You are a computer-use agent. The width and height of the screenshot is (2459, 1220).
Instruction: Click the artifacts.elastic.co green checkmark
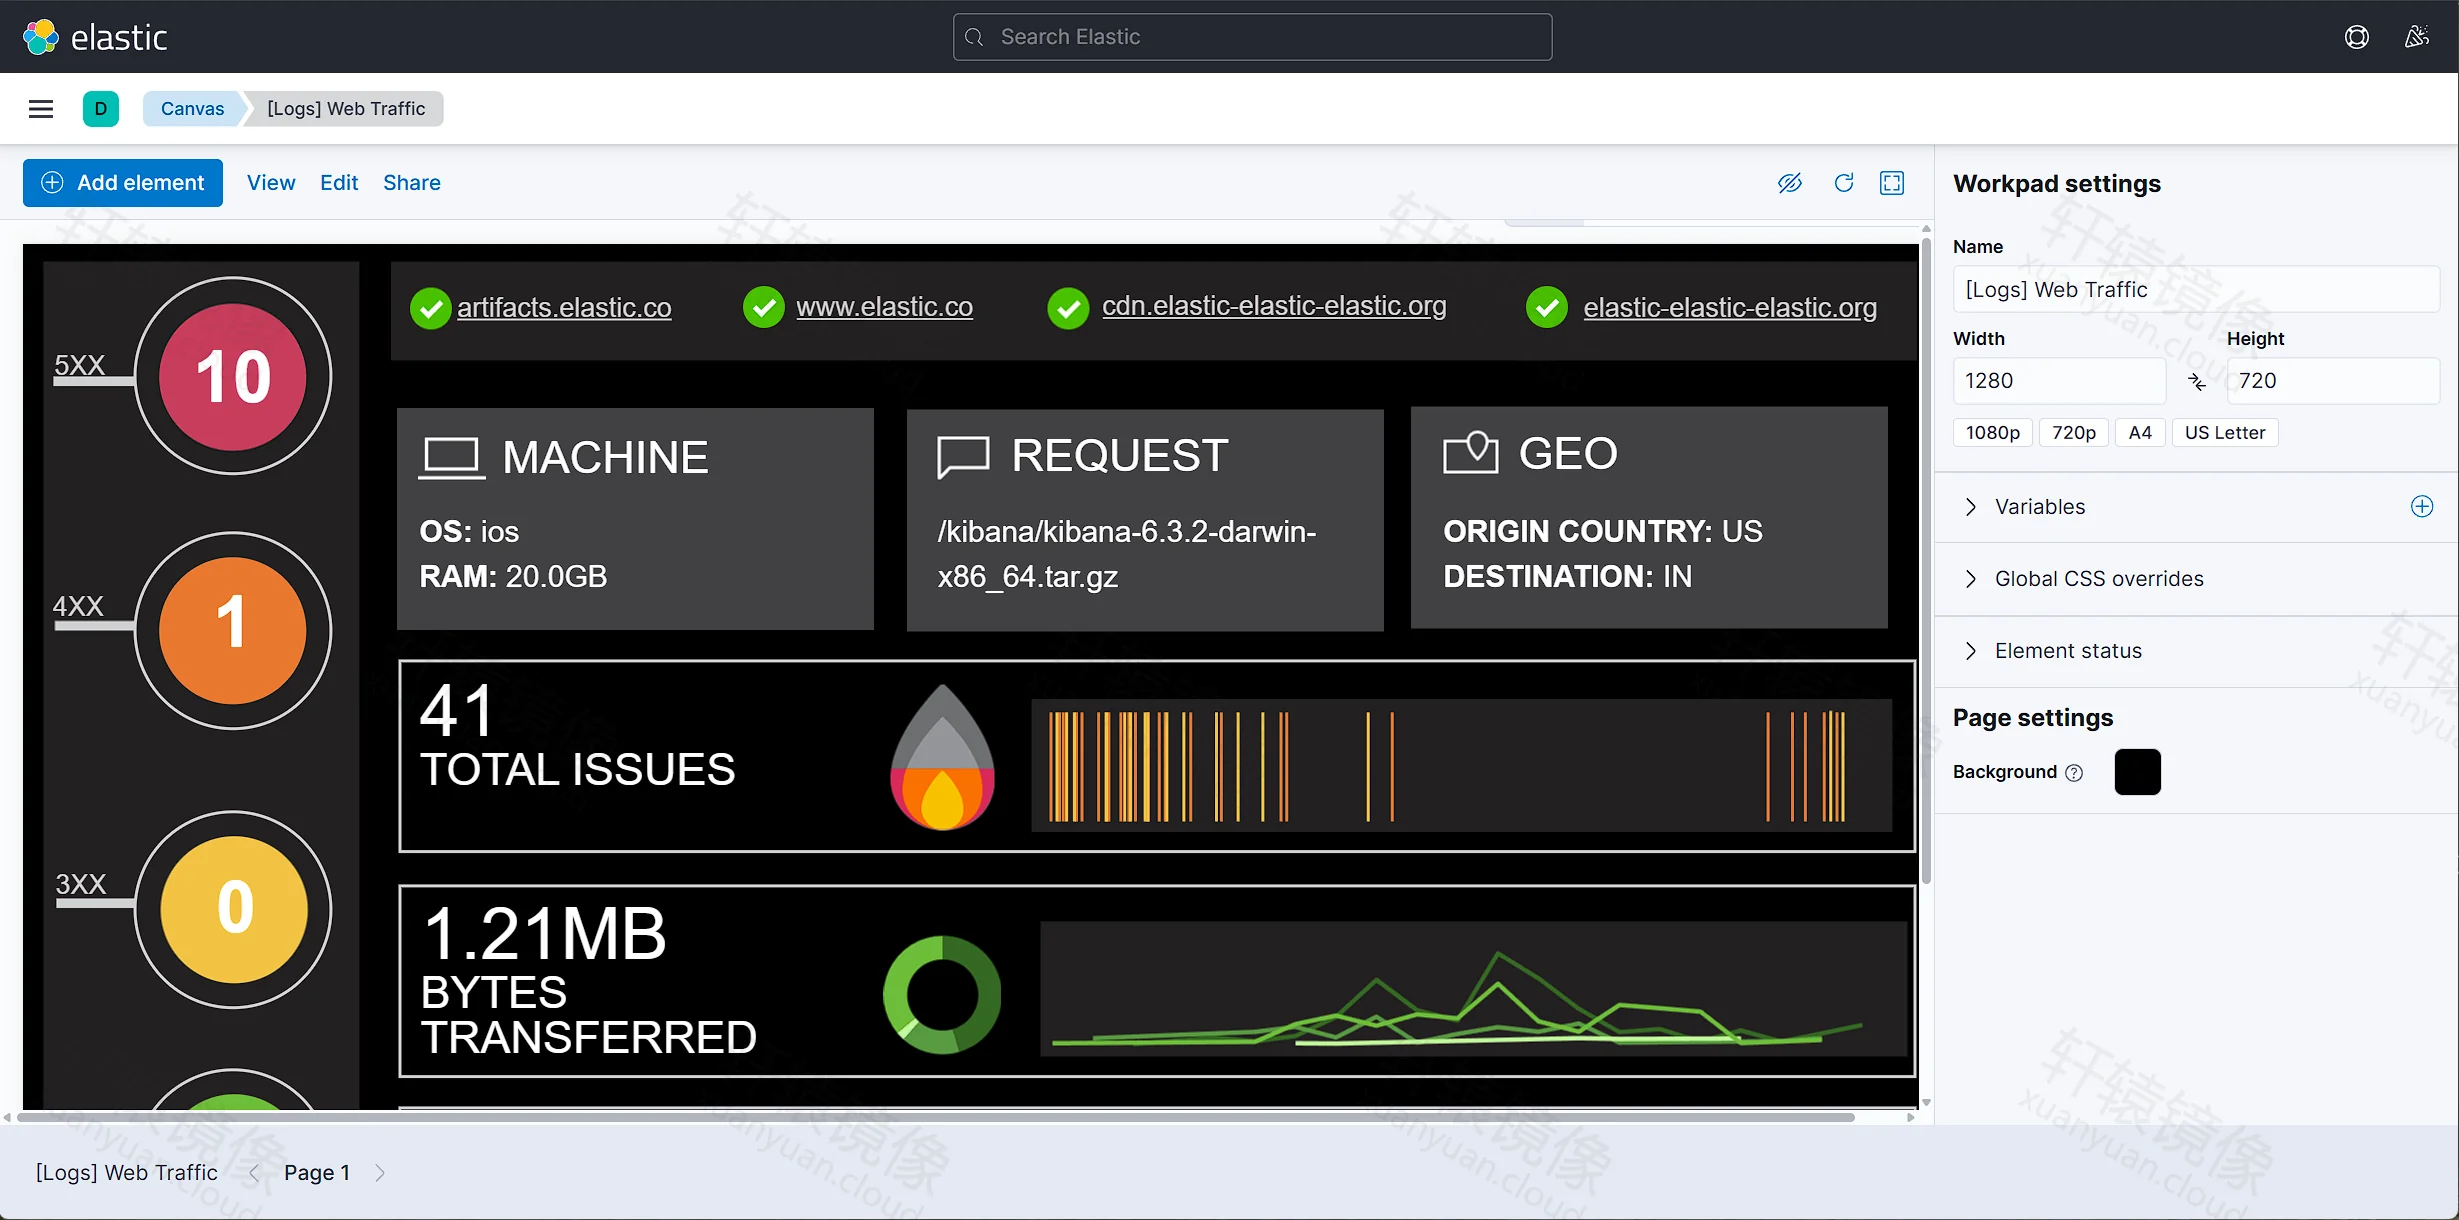click(x=430, y=308)
